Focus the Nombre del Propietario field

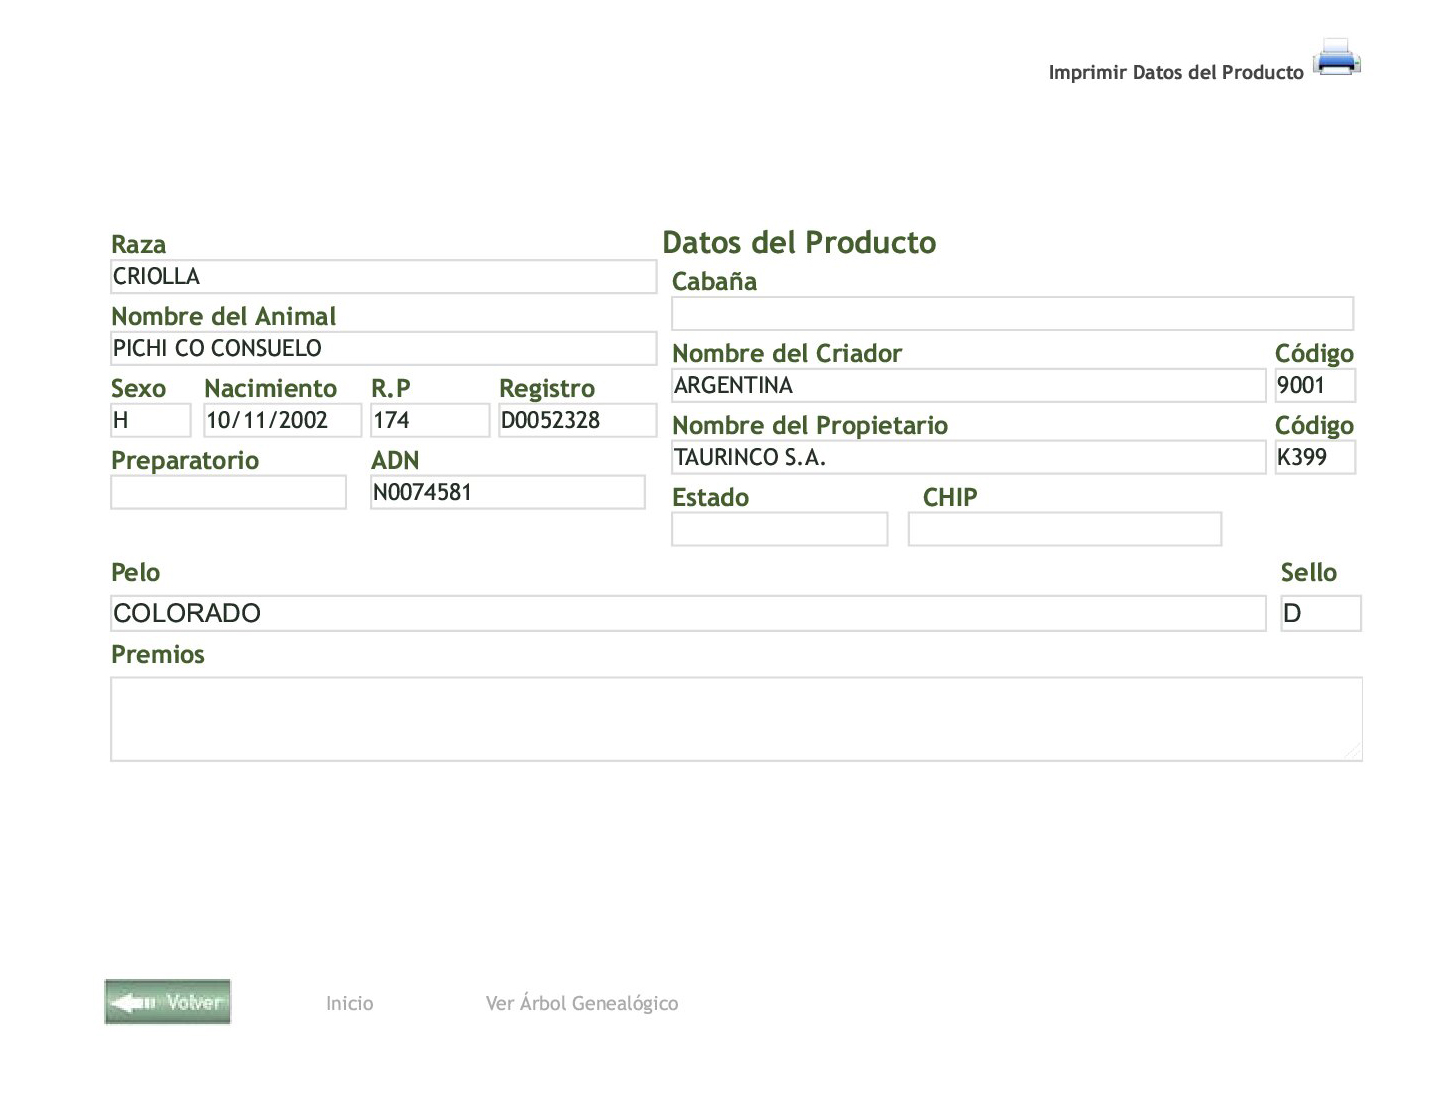(968, 458)
